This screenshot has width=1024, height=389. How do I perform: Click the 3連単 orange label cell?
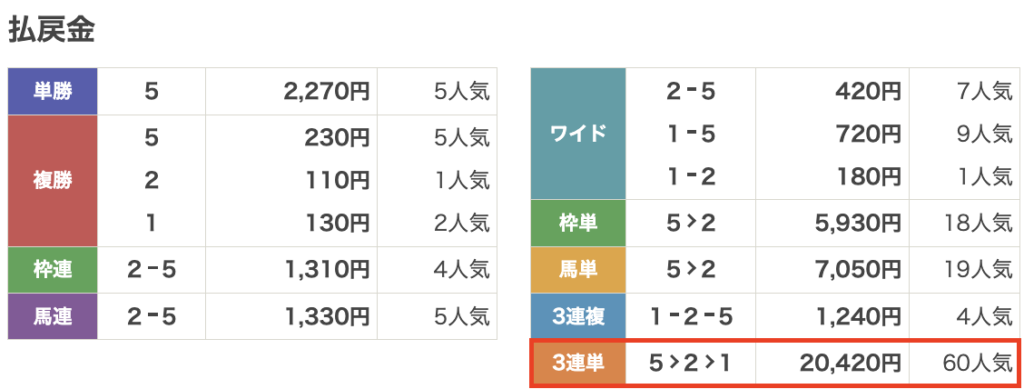point(578,363)
